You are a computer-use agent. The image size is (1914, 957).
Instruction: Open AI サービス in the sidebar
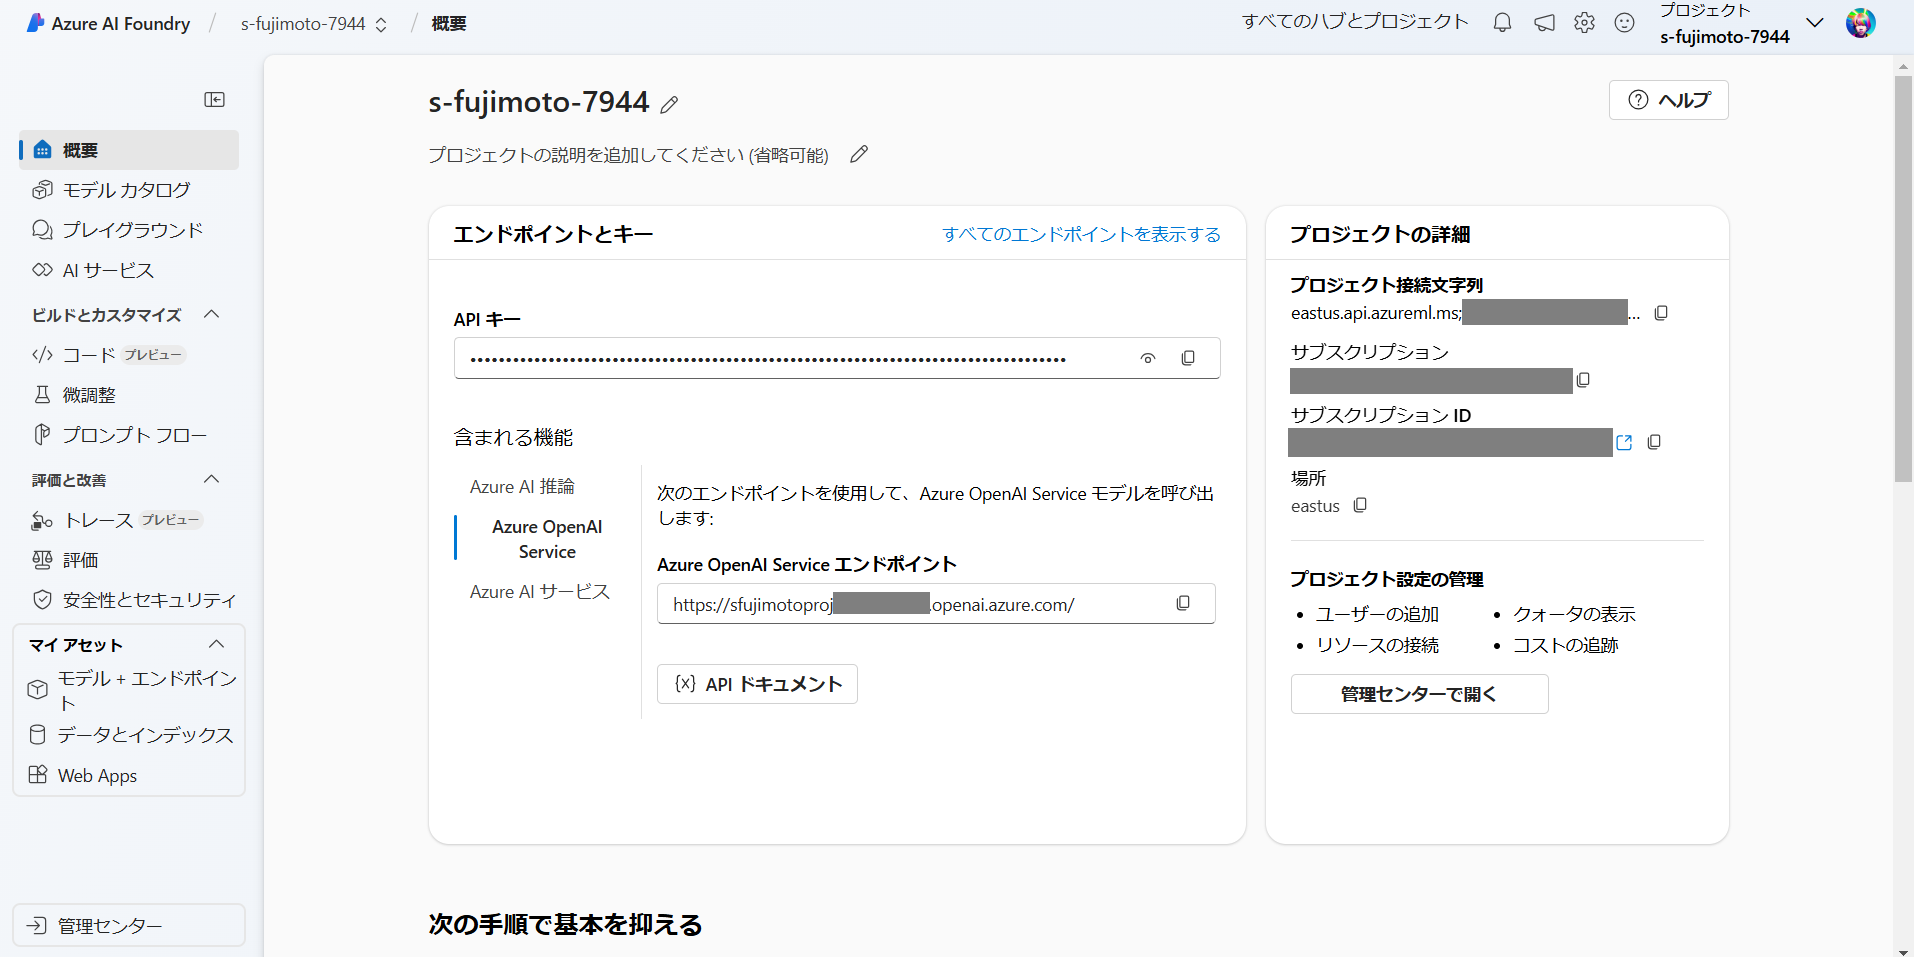[x=129, y=270]
